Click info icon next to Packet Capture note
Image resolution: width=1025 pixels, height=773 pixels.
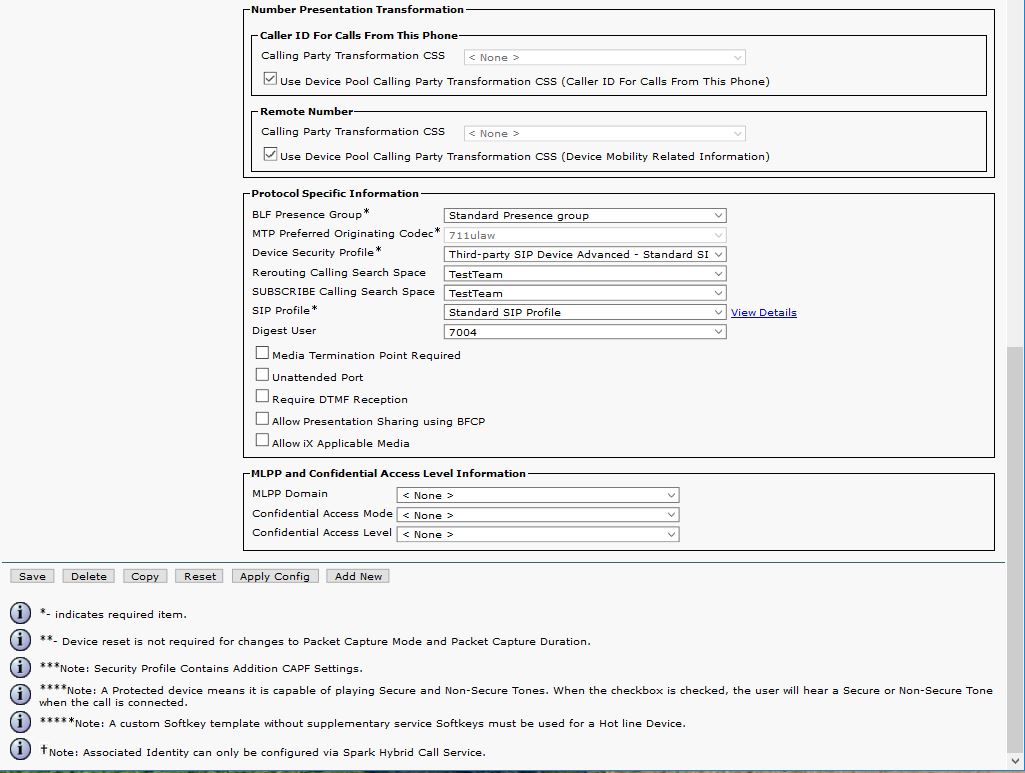point(20,640)
